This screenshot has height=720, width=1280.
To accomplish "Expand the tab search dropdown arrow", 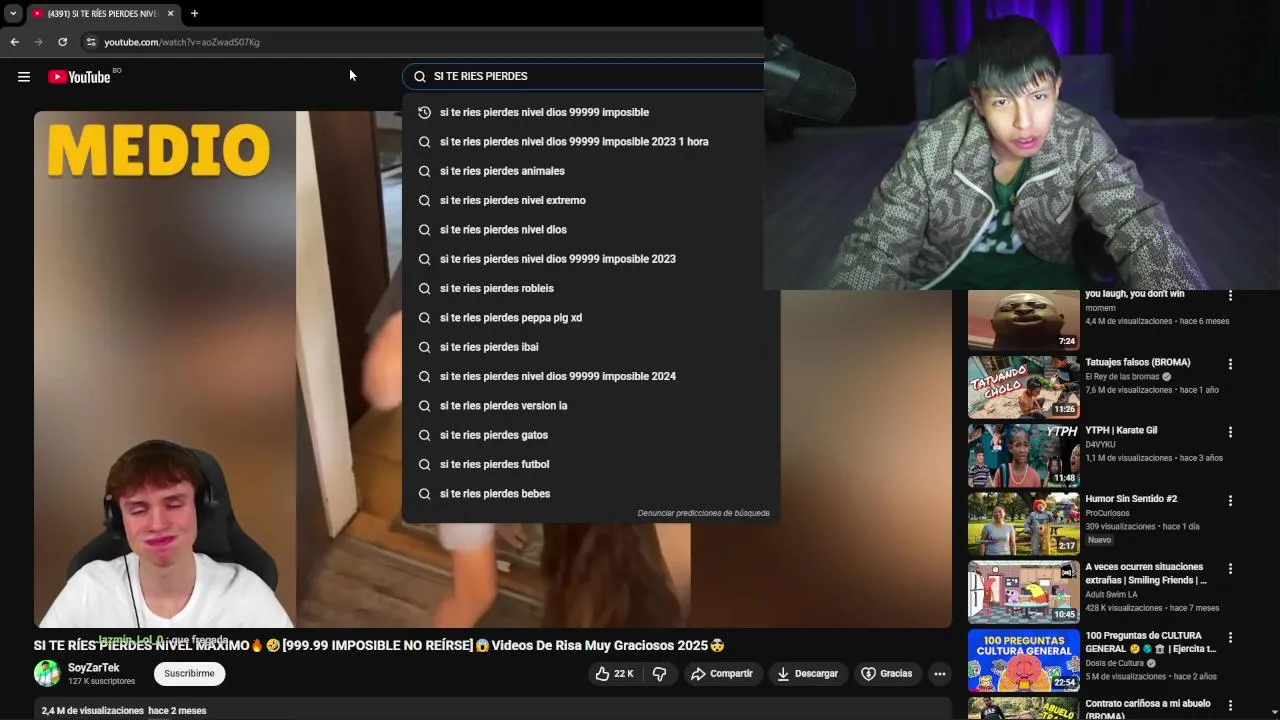I will pos(13,13).
